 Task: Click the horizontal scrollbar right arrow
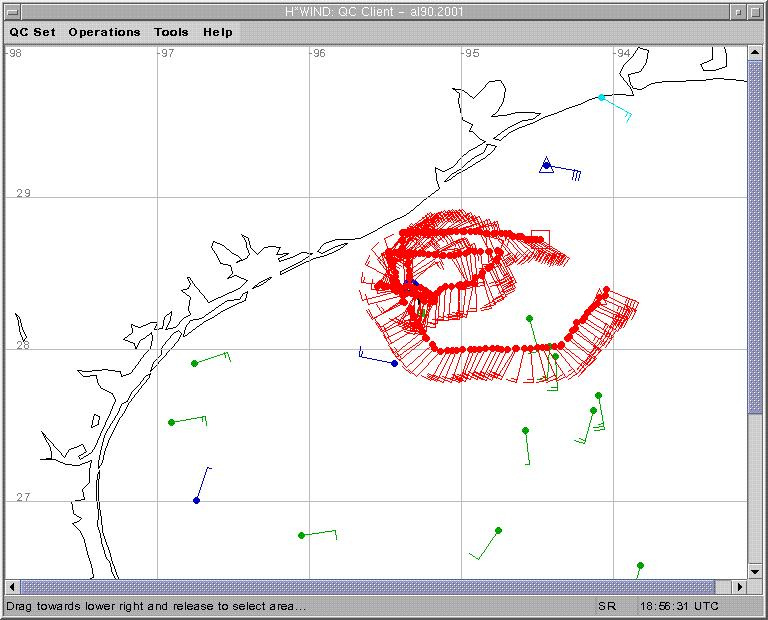(x=740, y=587)
